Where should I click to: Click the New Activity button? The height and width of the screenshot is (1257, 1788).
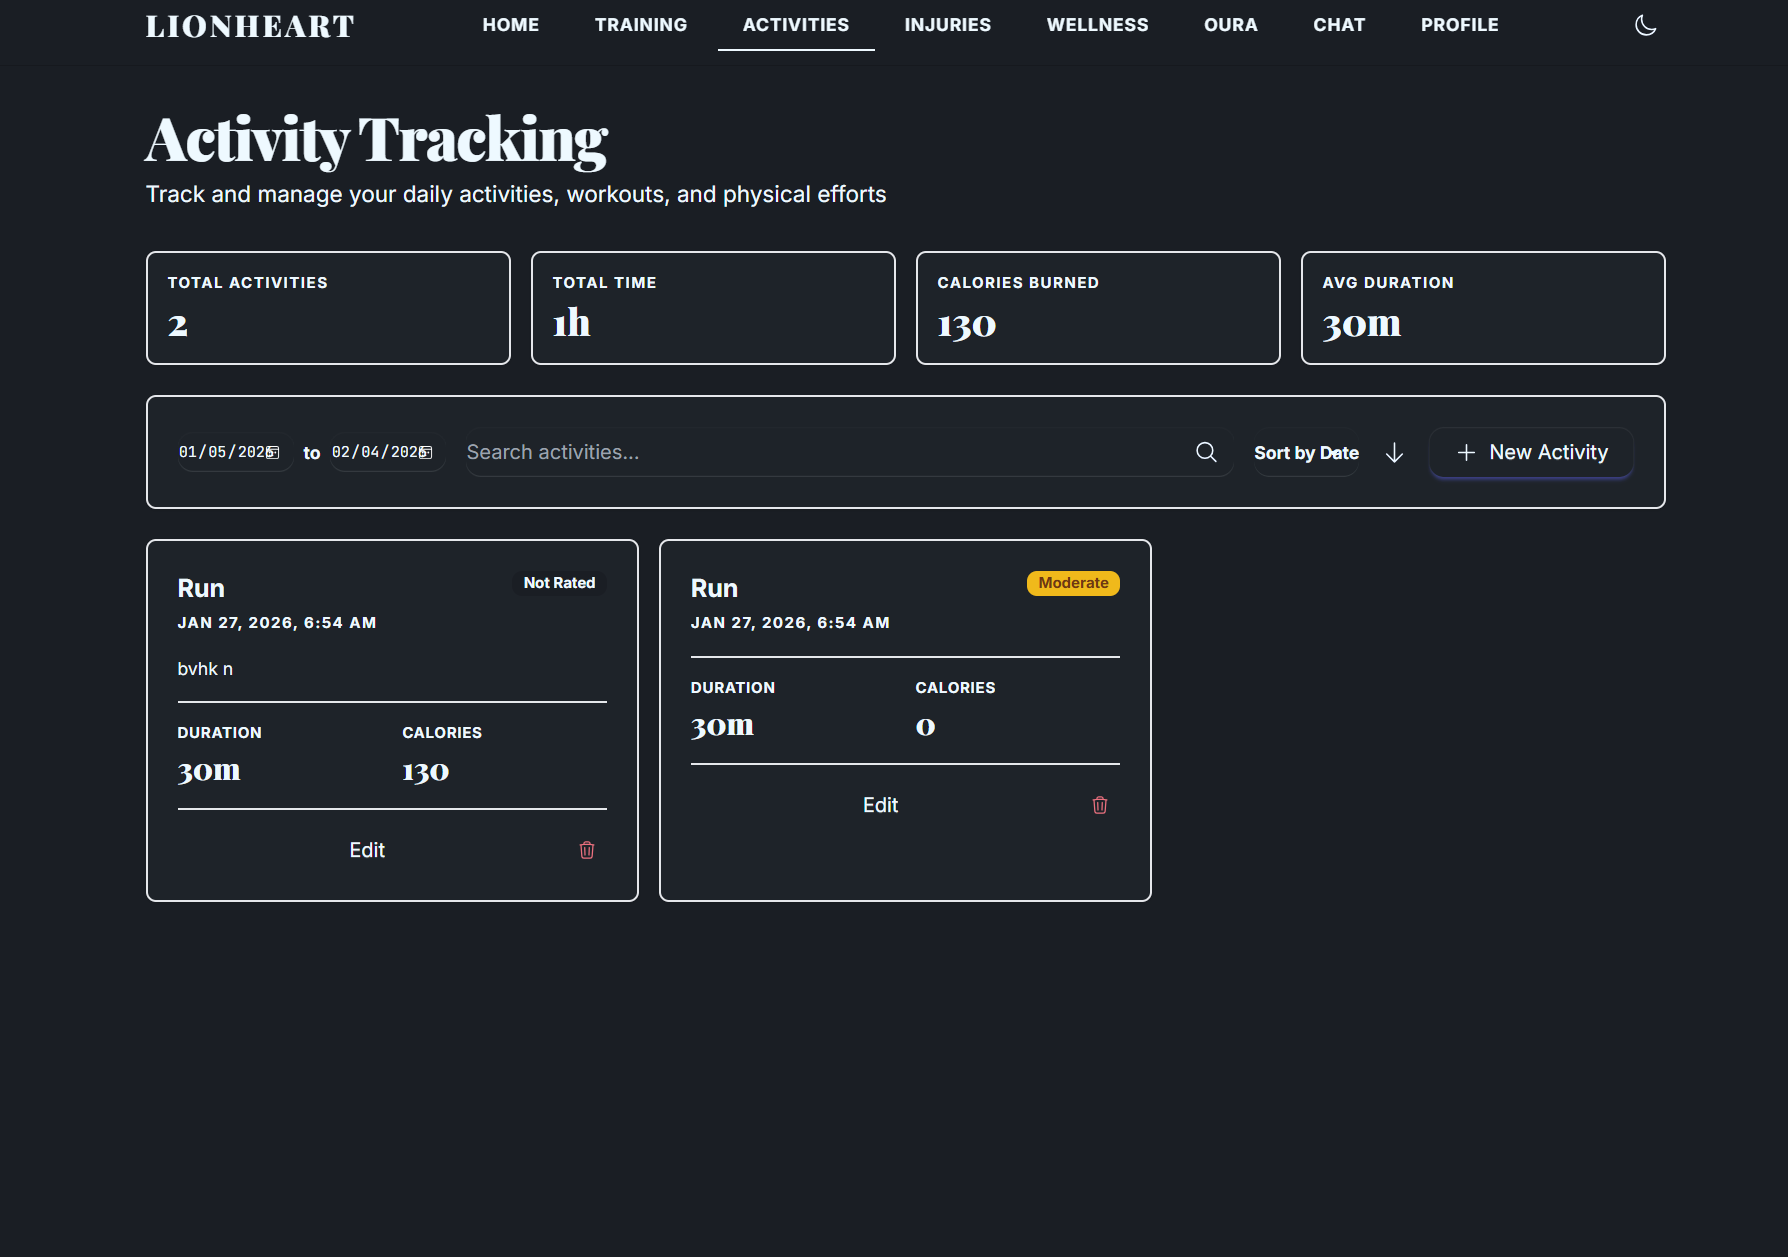(1531, 452)
